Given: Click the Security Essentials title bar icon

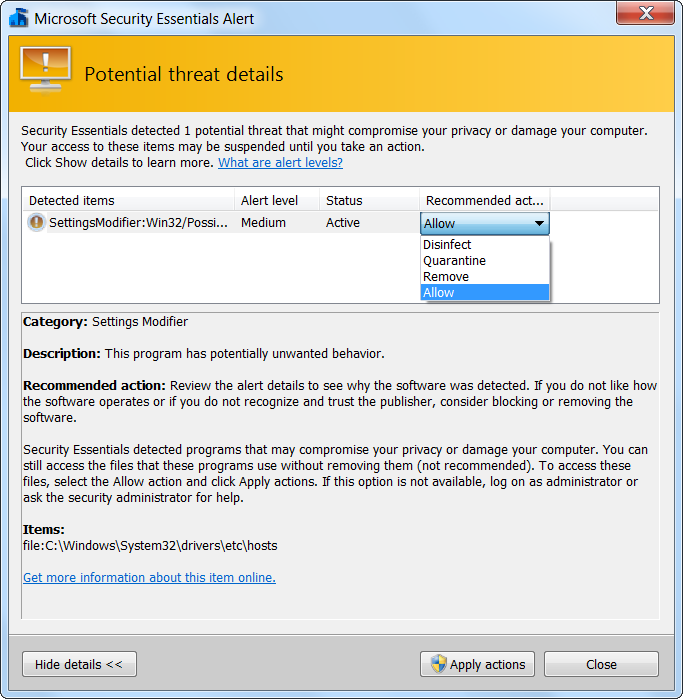Looking at the screenshot, I should pos(18,18).
